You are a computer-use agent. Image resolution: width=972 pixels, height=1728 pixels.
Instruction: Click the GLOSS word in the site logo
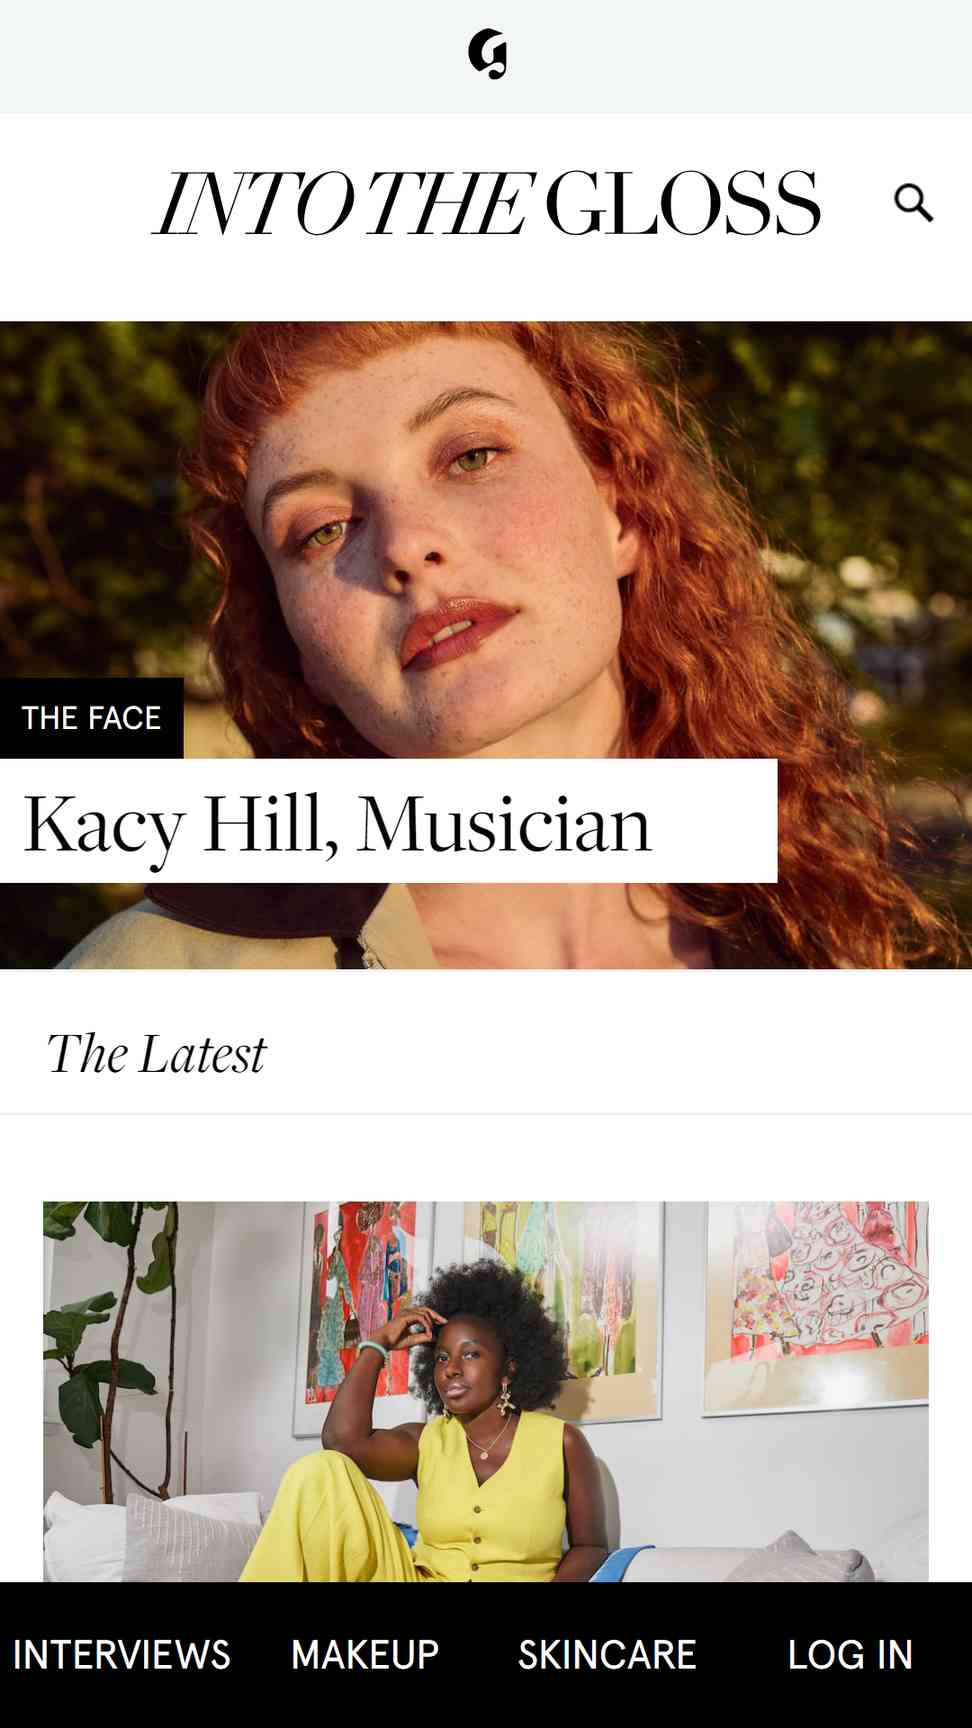click(x=682, y=204)
